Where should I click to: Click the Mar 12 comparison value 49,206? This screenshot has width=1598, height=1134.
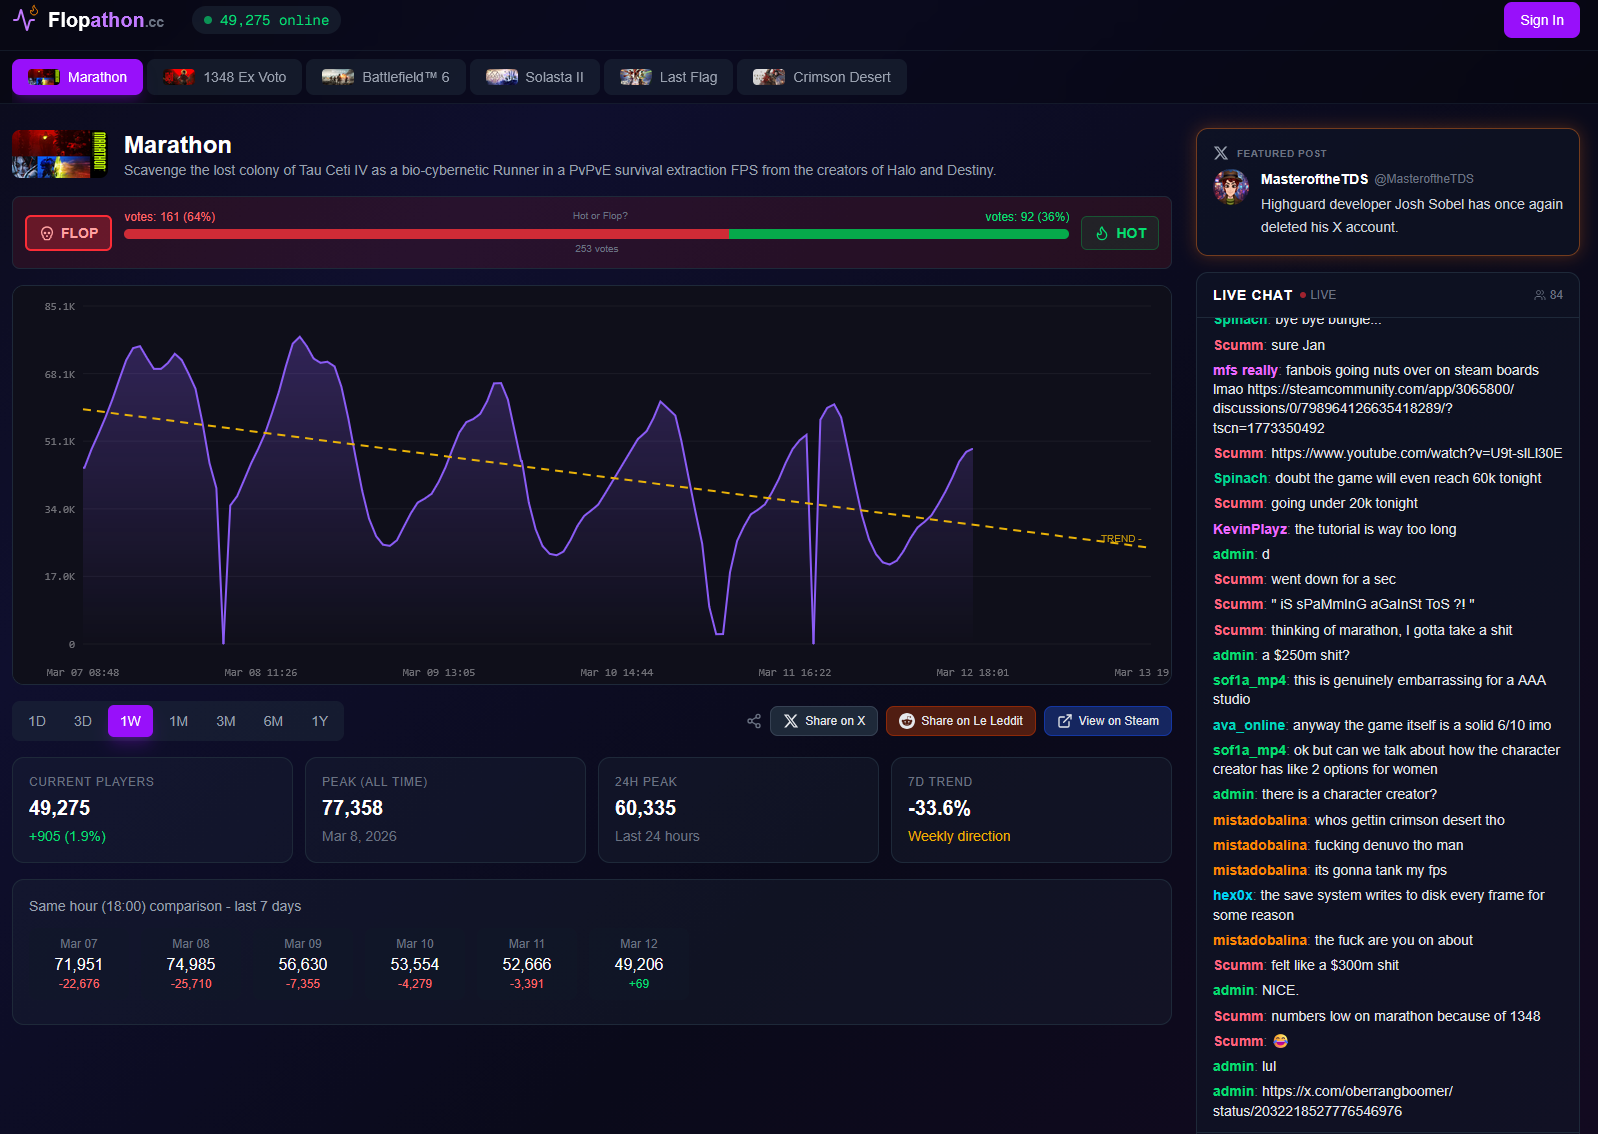639,964
